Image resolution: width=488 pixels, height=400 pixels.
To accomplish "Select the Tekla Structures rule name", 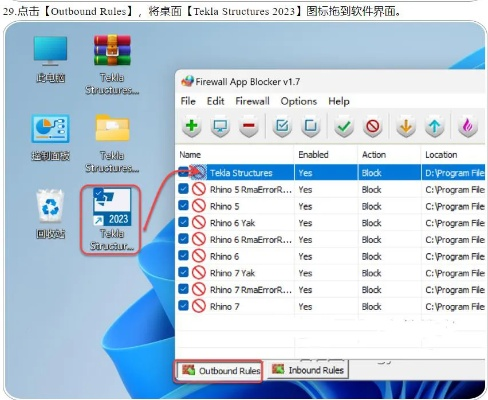I will click(241, 173).
